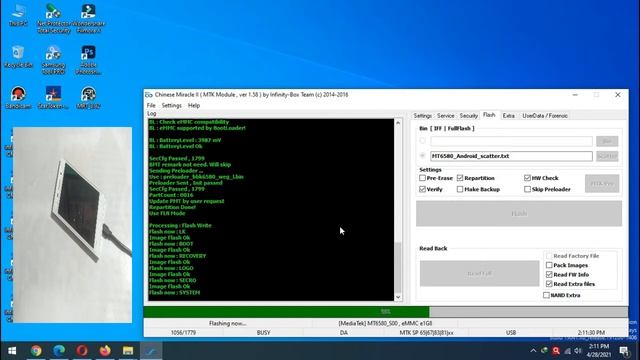The width and height of the screenshot is (640, 360).
Task: Open Opera browser from taskbar
Action: (x=82, y=351)
